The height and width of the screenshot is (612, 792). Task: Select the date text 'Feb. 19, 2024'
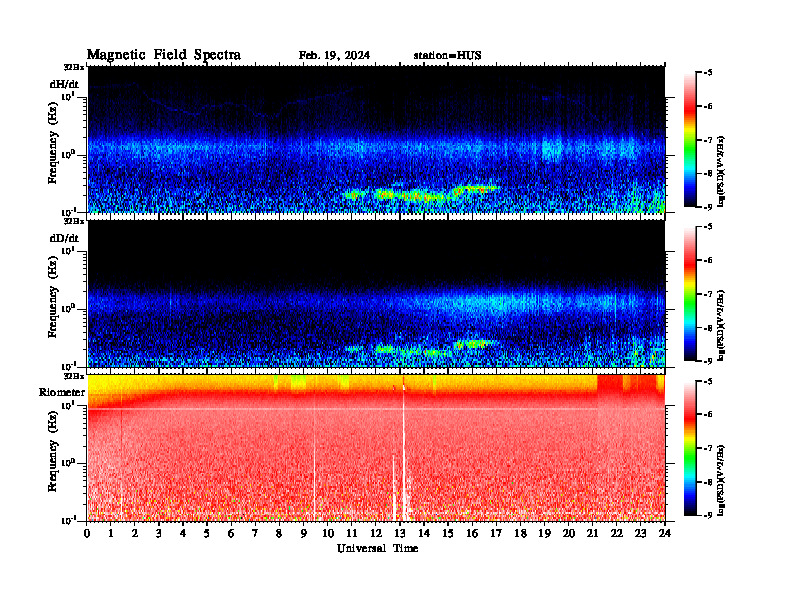click(x=334, y=55)
